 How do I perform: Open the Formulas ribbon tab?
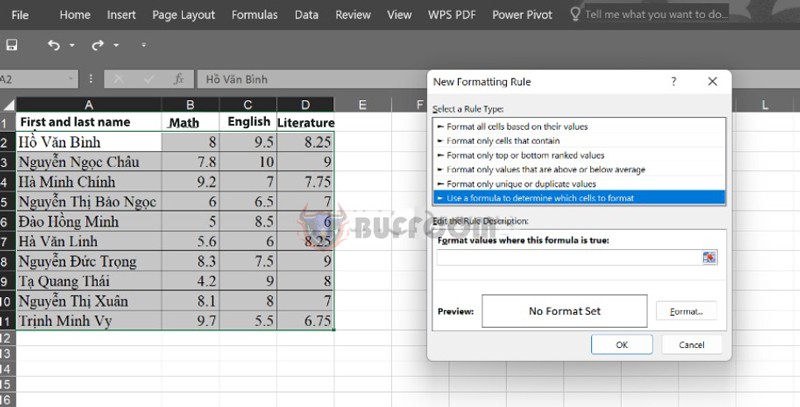click(x=255, y=15)
